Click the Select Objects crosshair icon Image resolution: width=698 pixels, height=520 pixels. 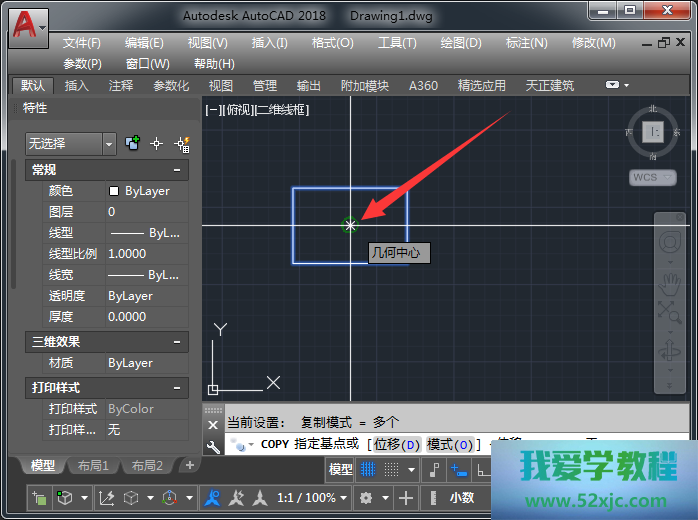tap(156, 144)
